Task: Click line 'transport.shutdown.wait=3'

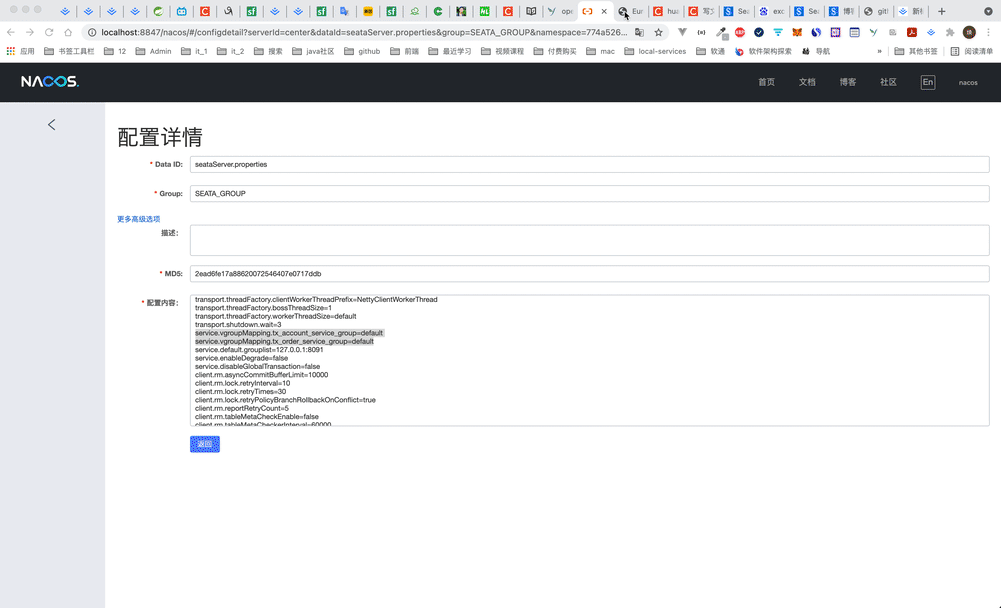Action: coord(238,324)
